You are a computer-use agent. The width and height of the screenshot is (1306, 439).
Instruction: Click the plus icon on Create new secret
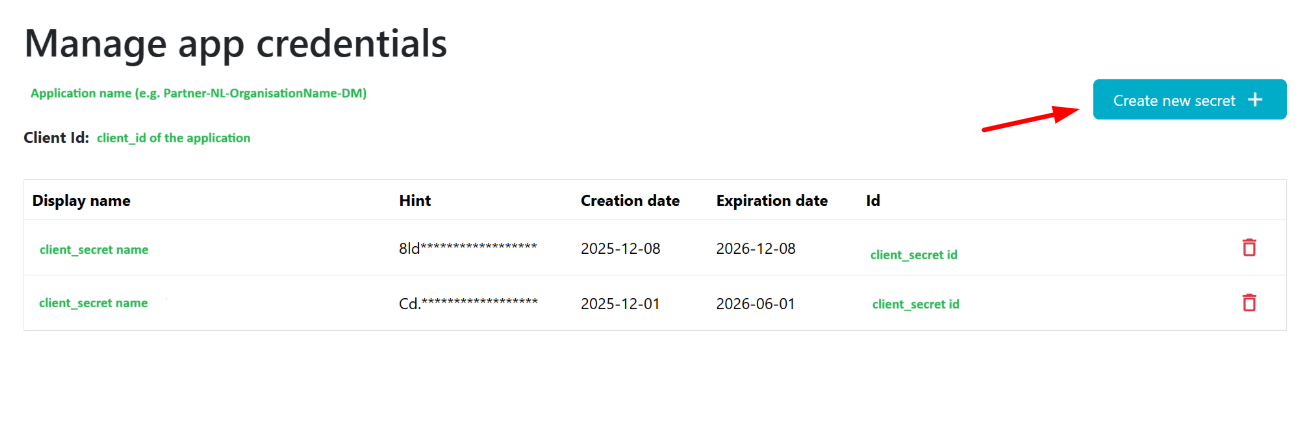pyautogui.click(x=1256, y=100)
